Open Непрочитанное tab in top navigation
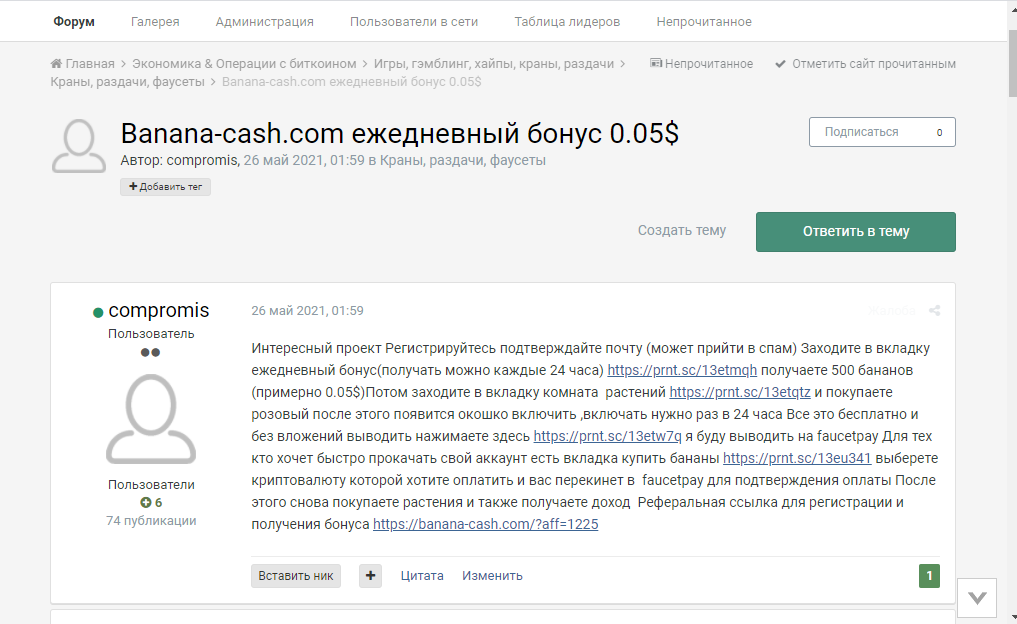Image resolution: width=1017 pixels, height=624 pixels. [x=704, y=21]
